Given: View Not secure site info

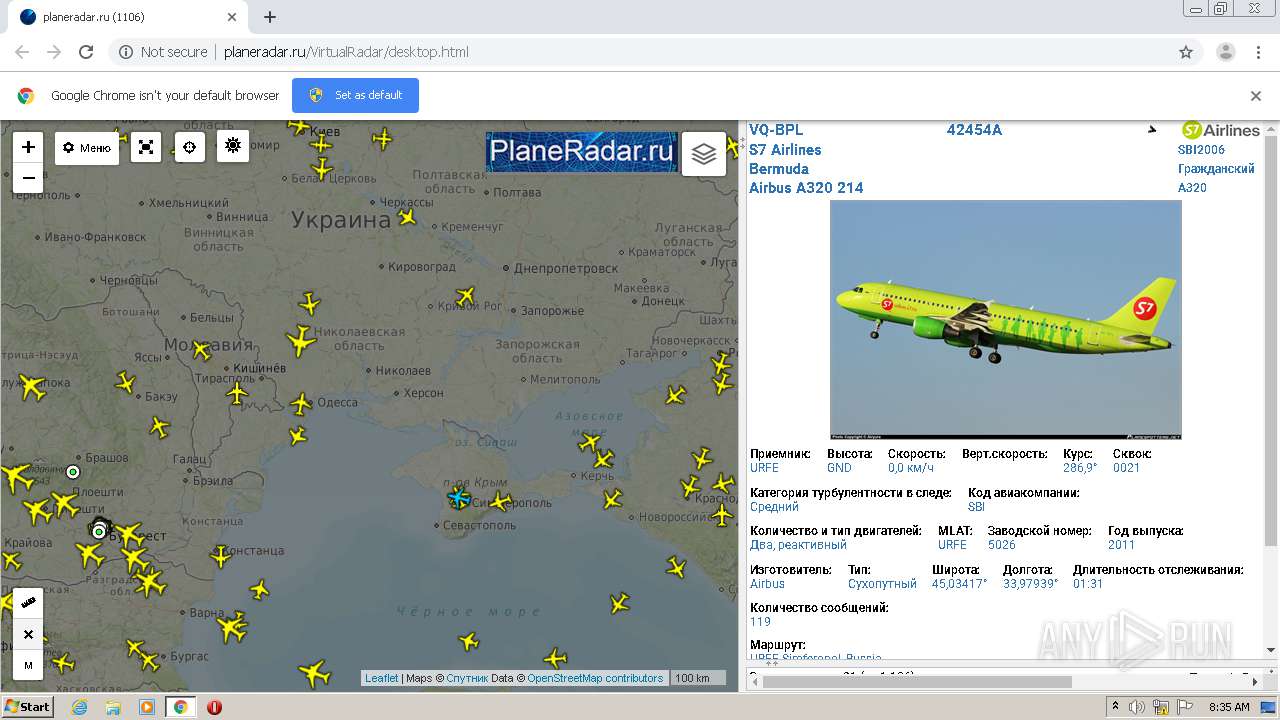Looking at the screenshot, I should coord(163,52).
